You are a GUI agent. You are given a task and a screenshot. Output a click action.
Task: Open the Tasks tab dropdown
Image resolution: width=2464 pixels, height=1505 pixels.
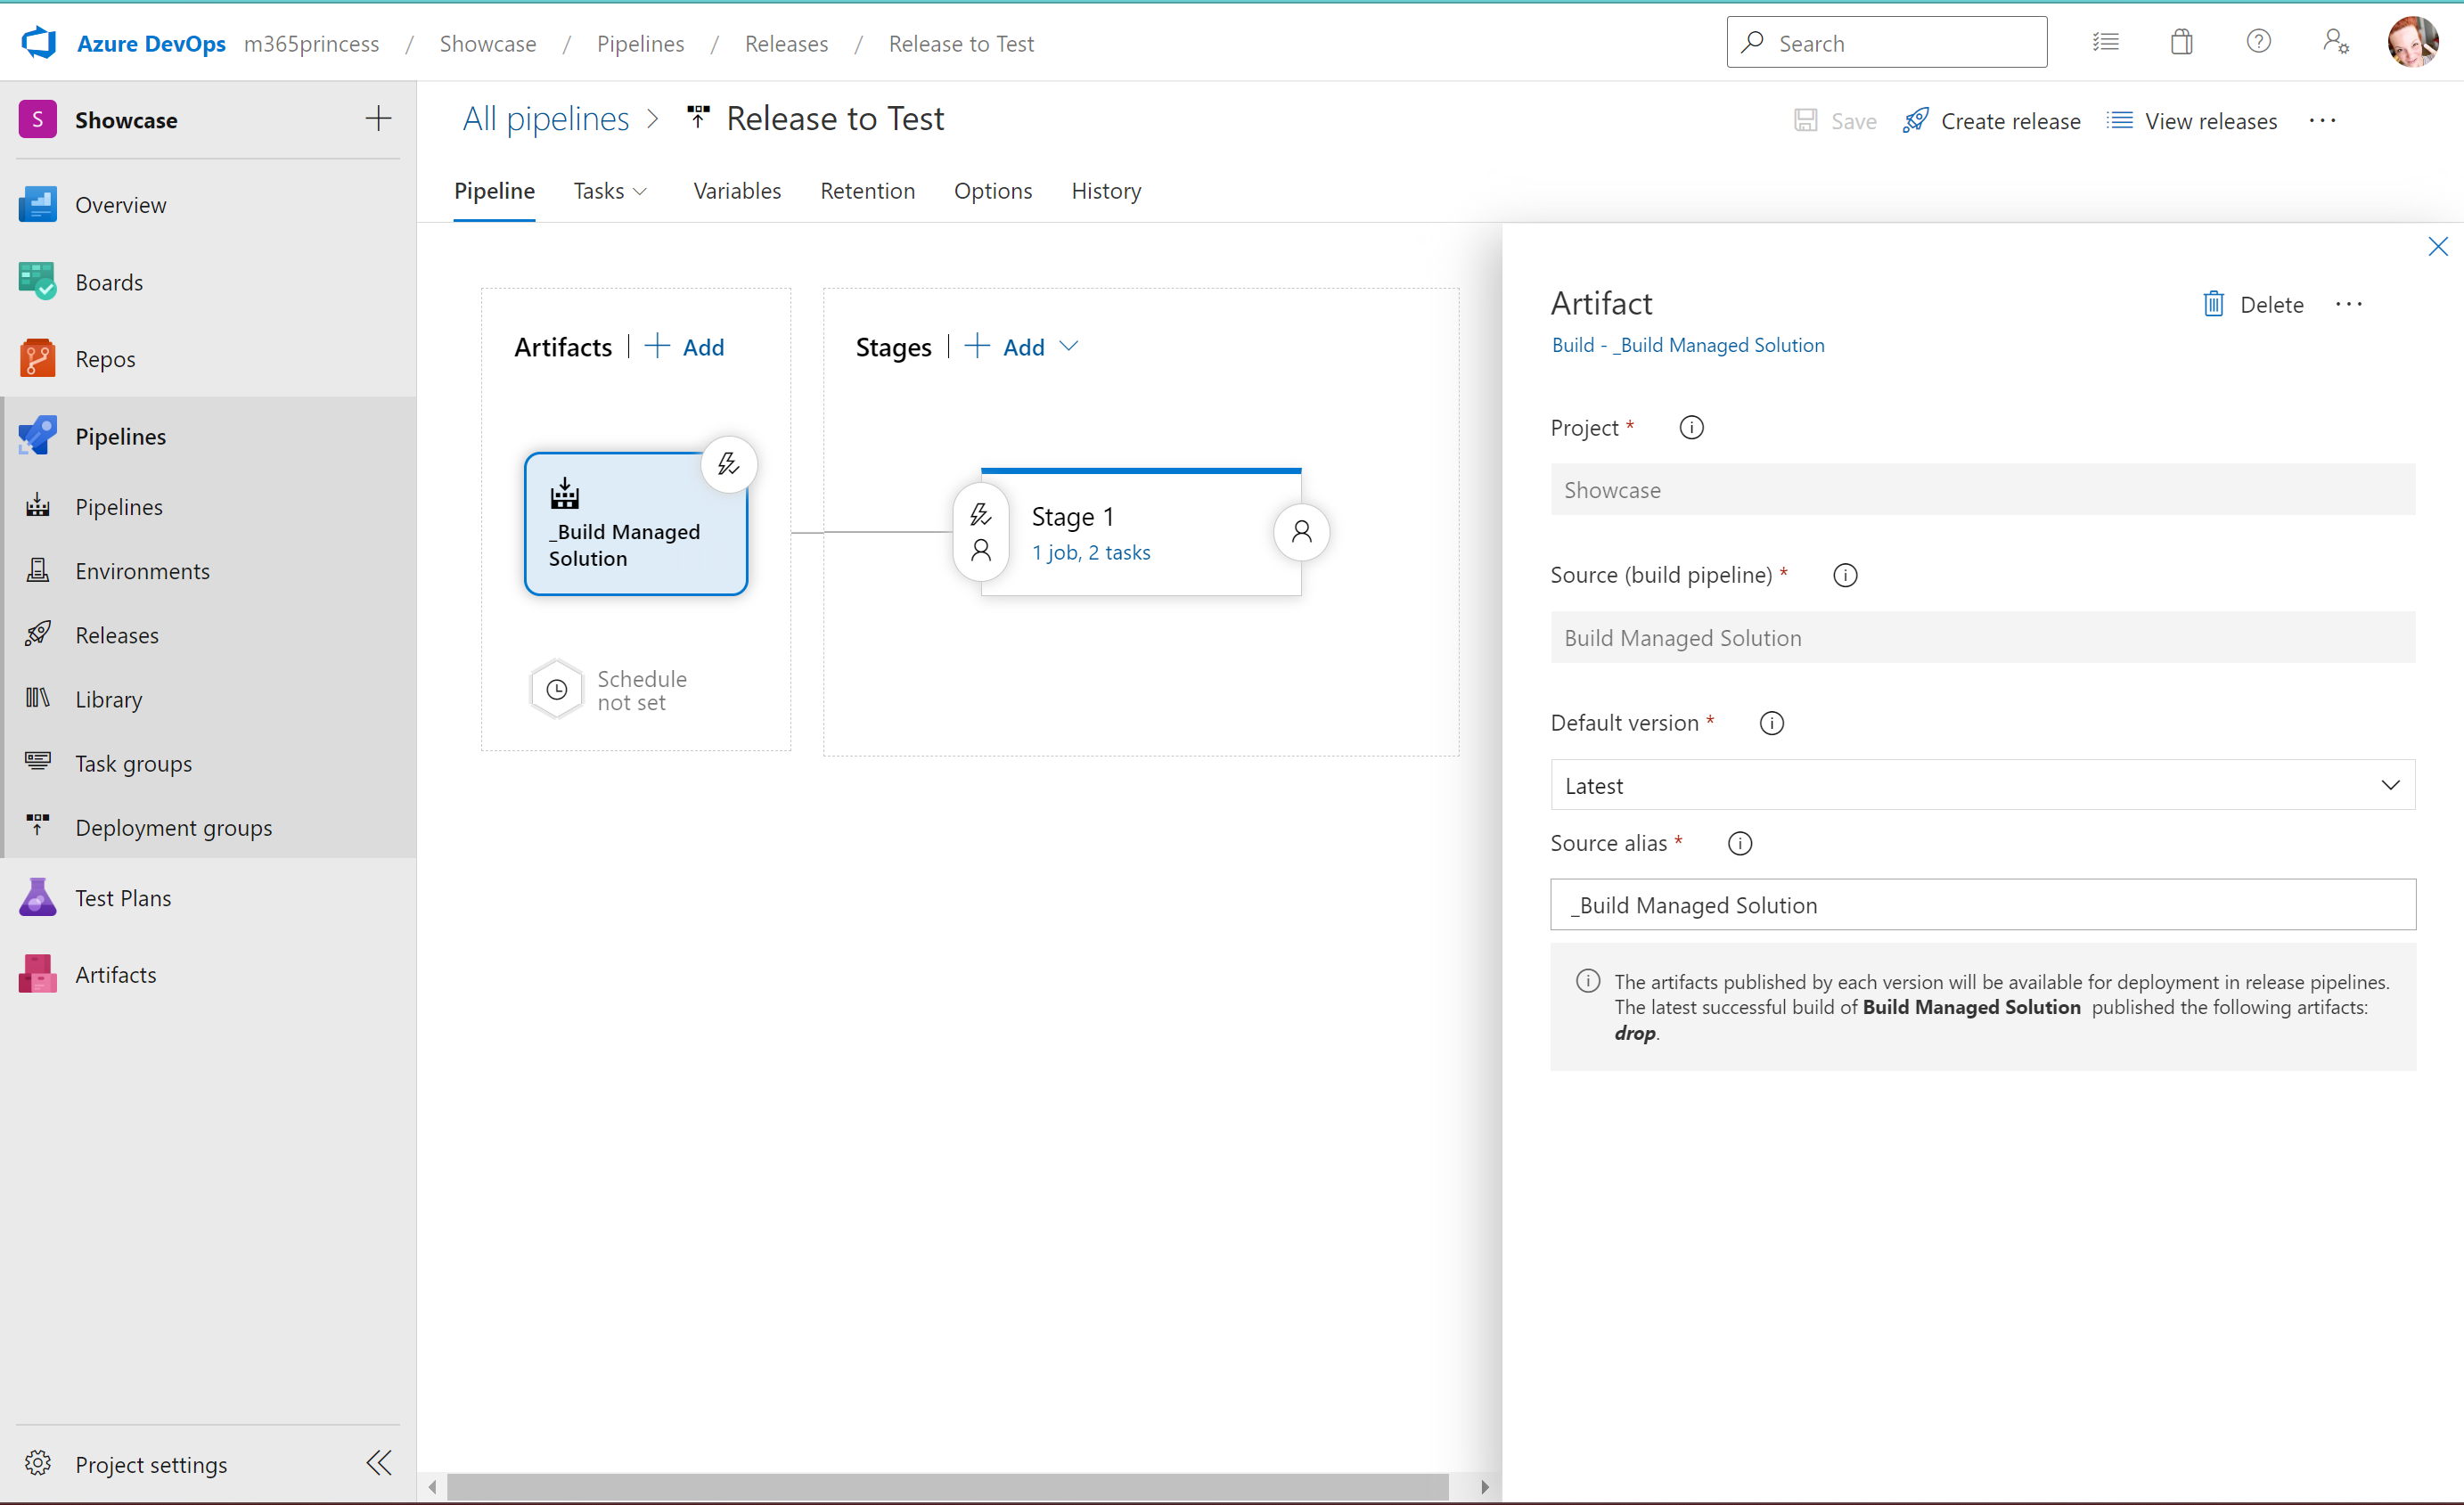click(x=610, y=191)
